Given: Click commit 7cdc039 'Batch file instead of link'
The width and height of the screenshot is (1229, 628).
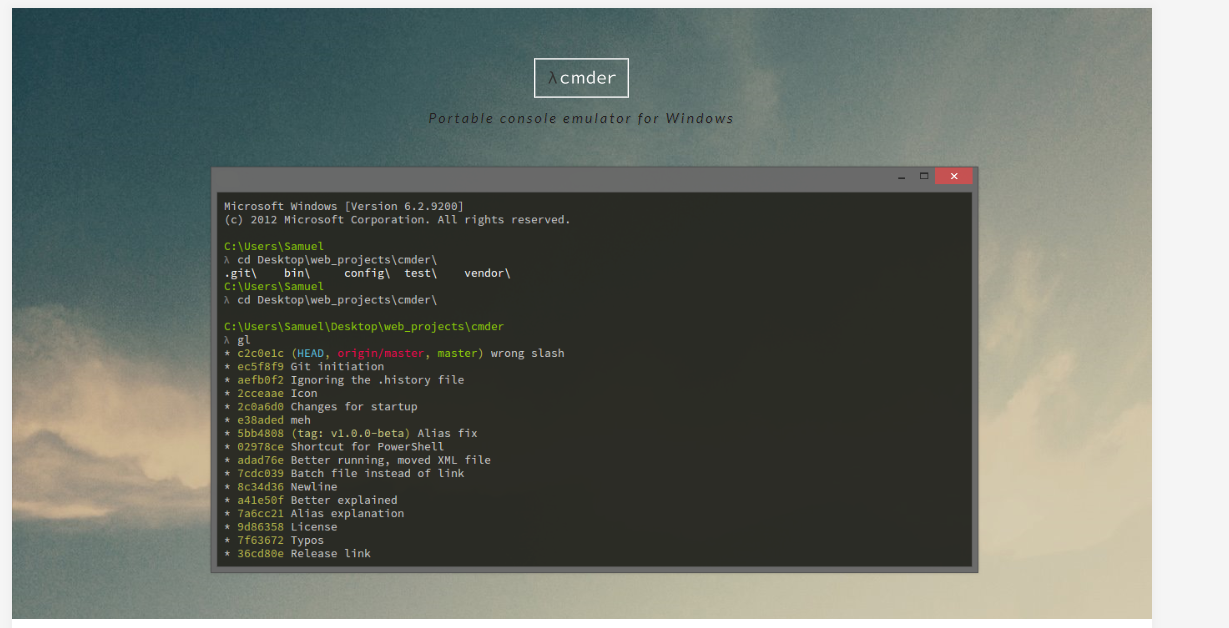Looking at the screenshot, I should tap(344, 473).
